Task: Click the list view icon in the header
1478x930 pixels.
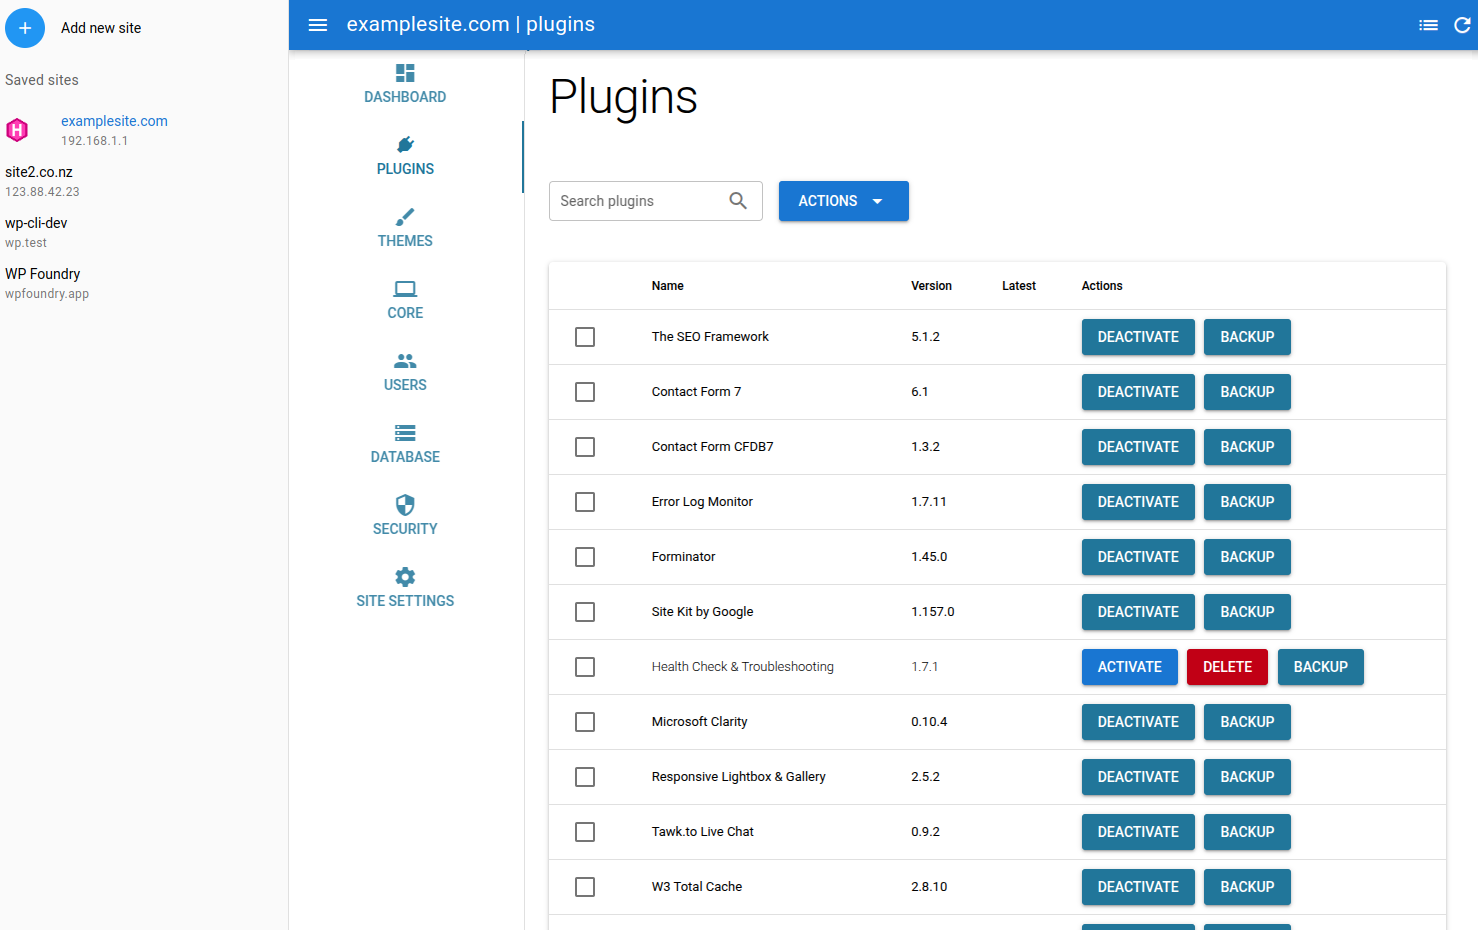Action: pos(1428,25)
